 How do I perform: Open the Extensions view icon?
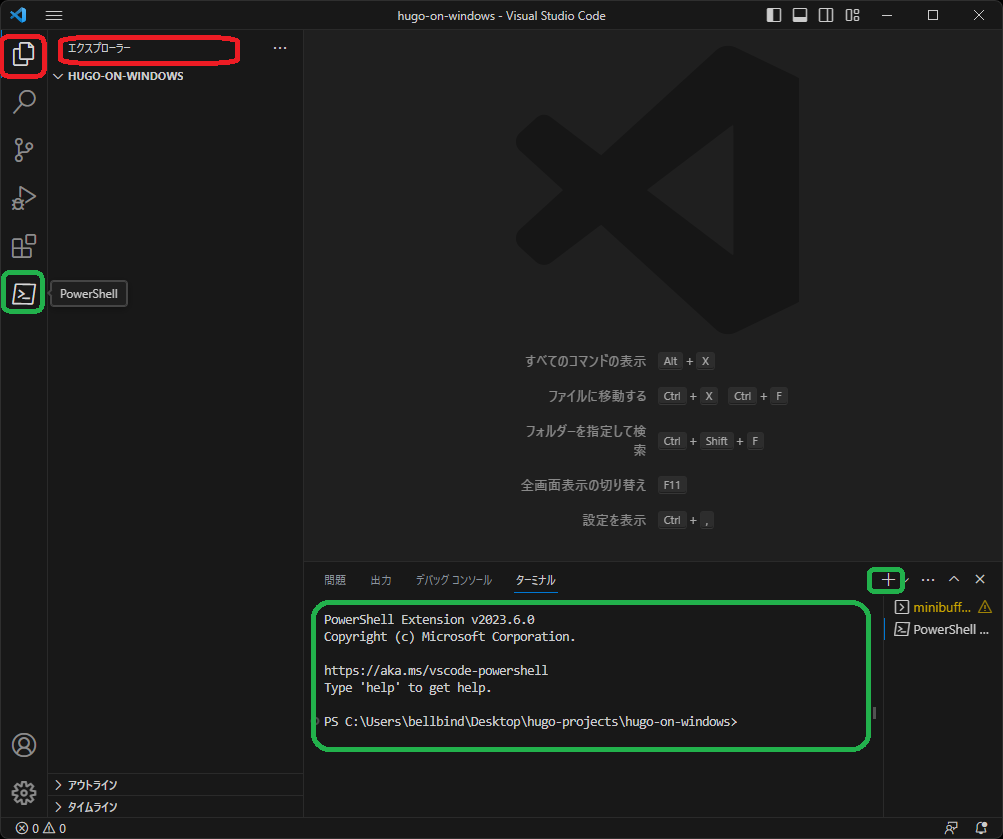[24, 246]
